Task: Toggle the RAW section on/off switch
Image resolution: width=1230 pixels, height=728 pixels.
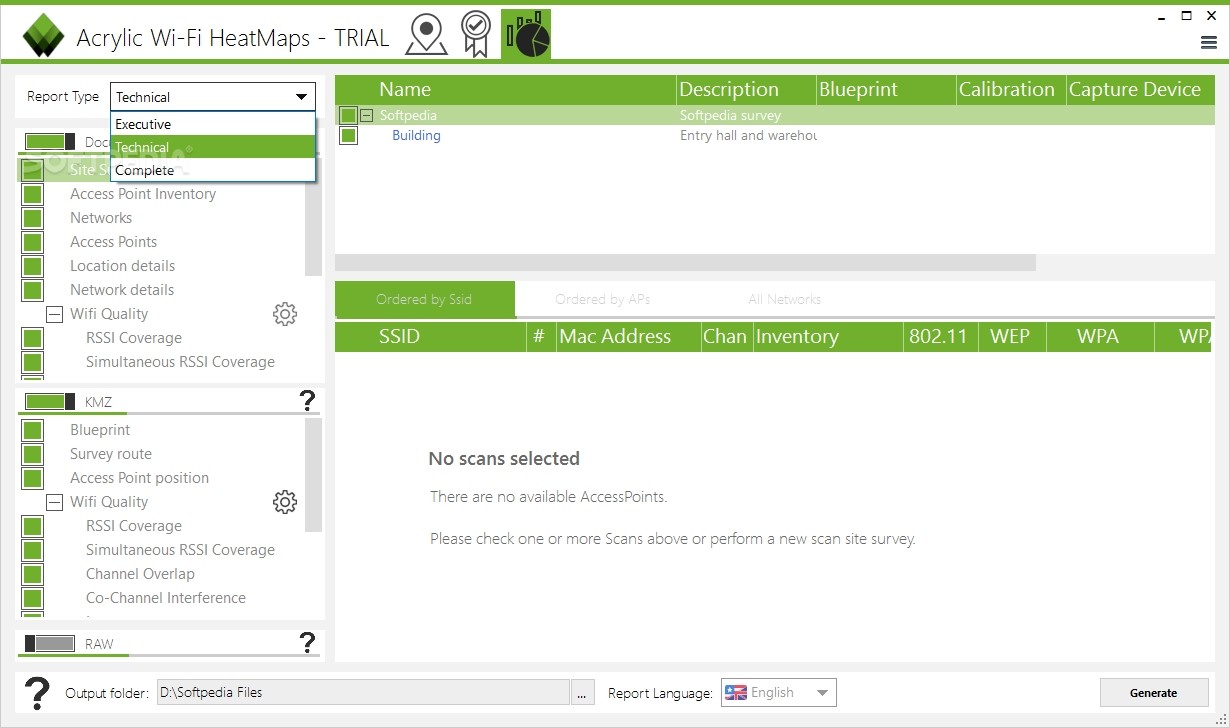Action: tap(49, 644)
